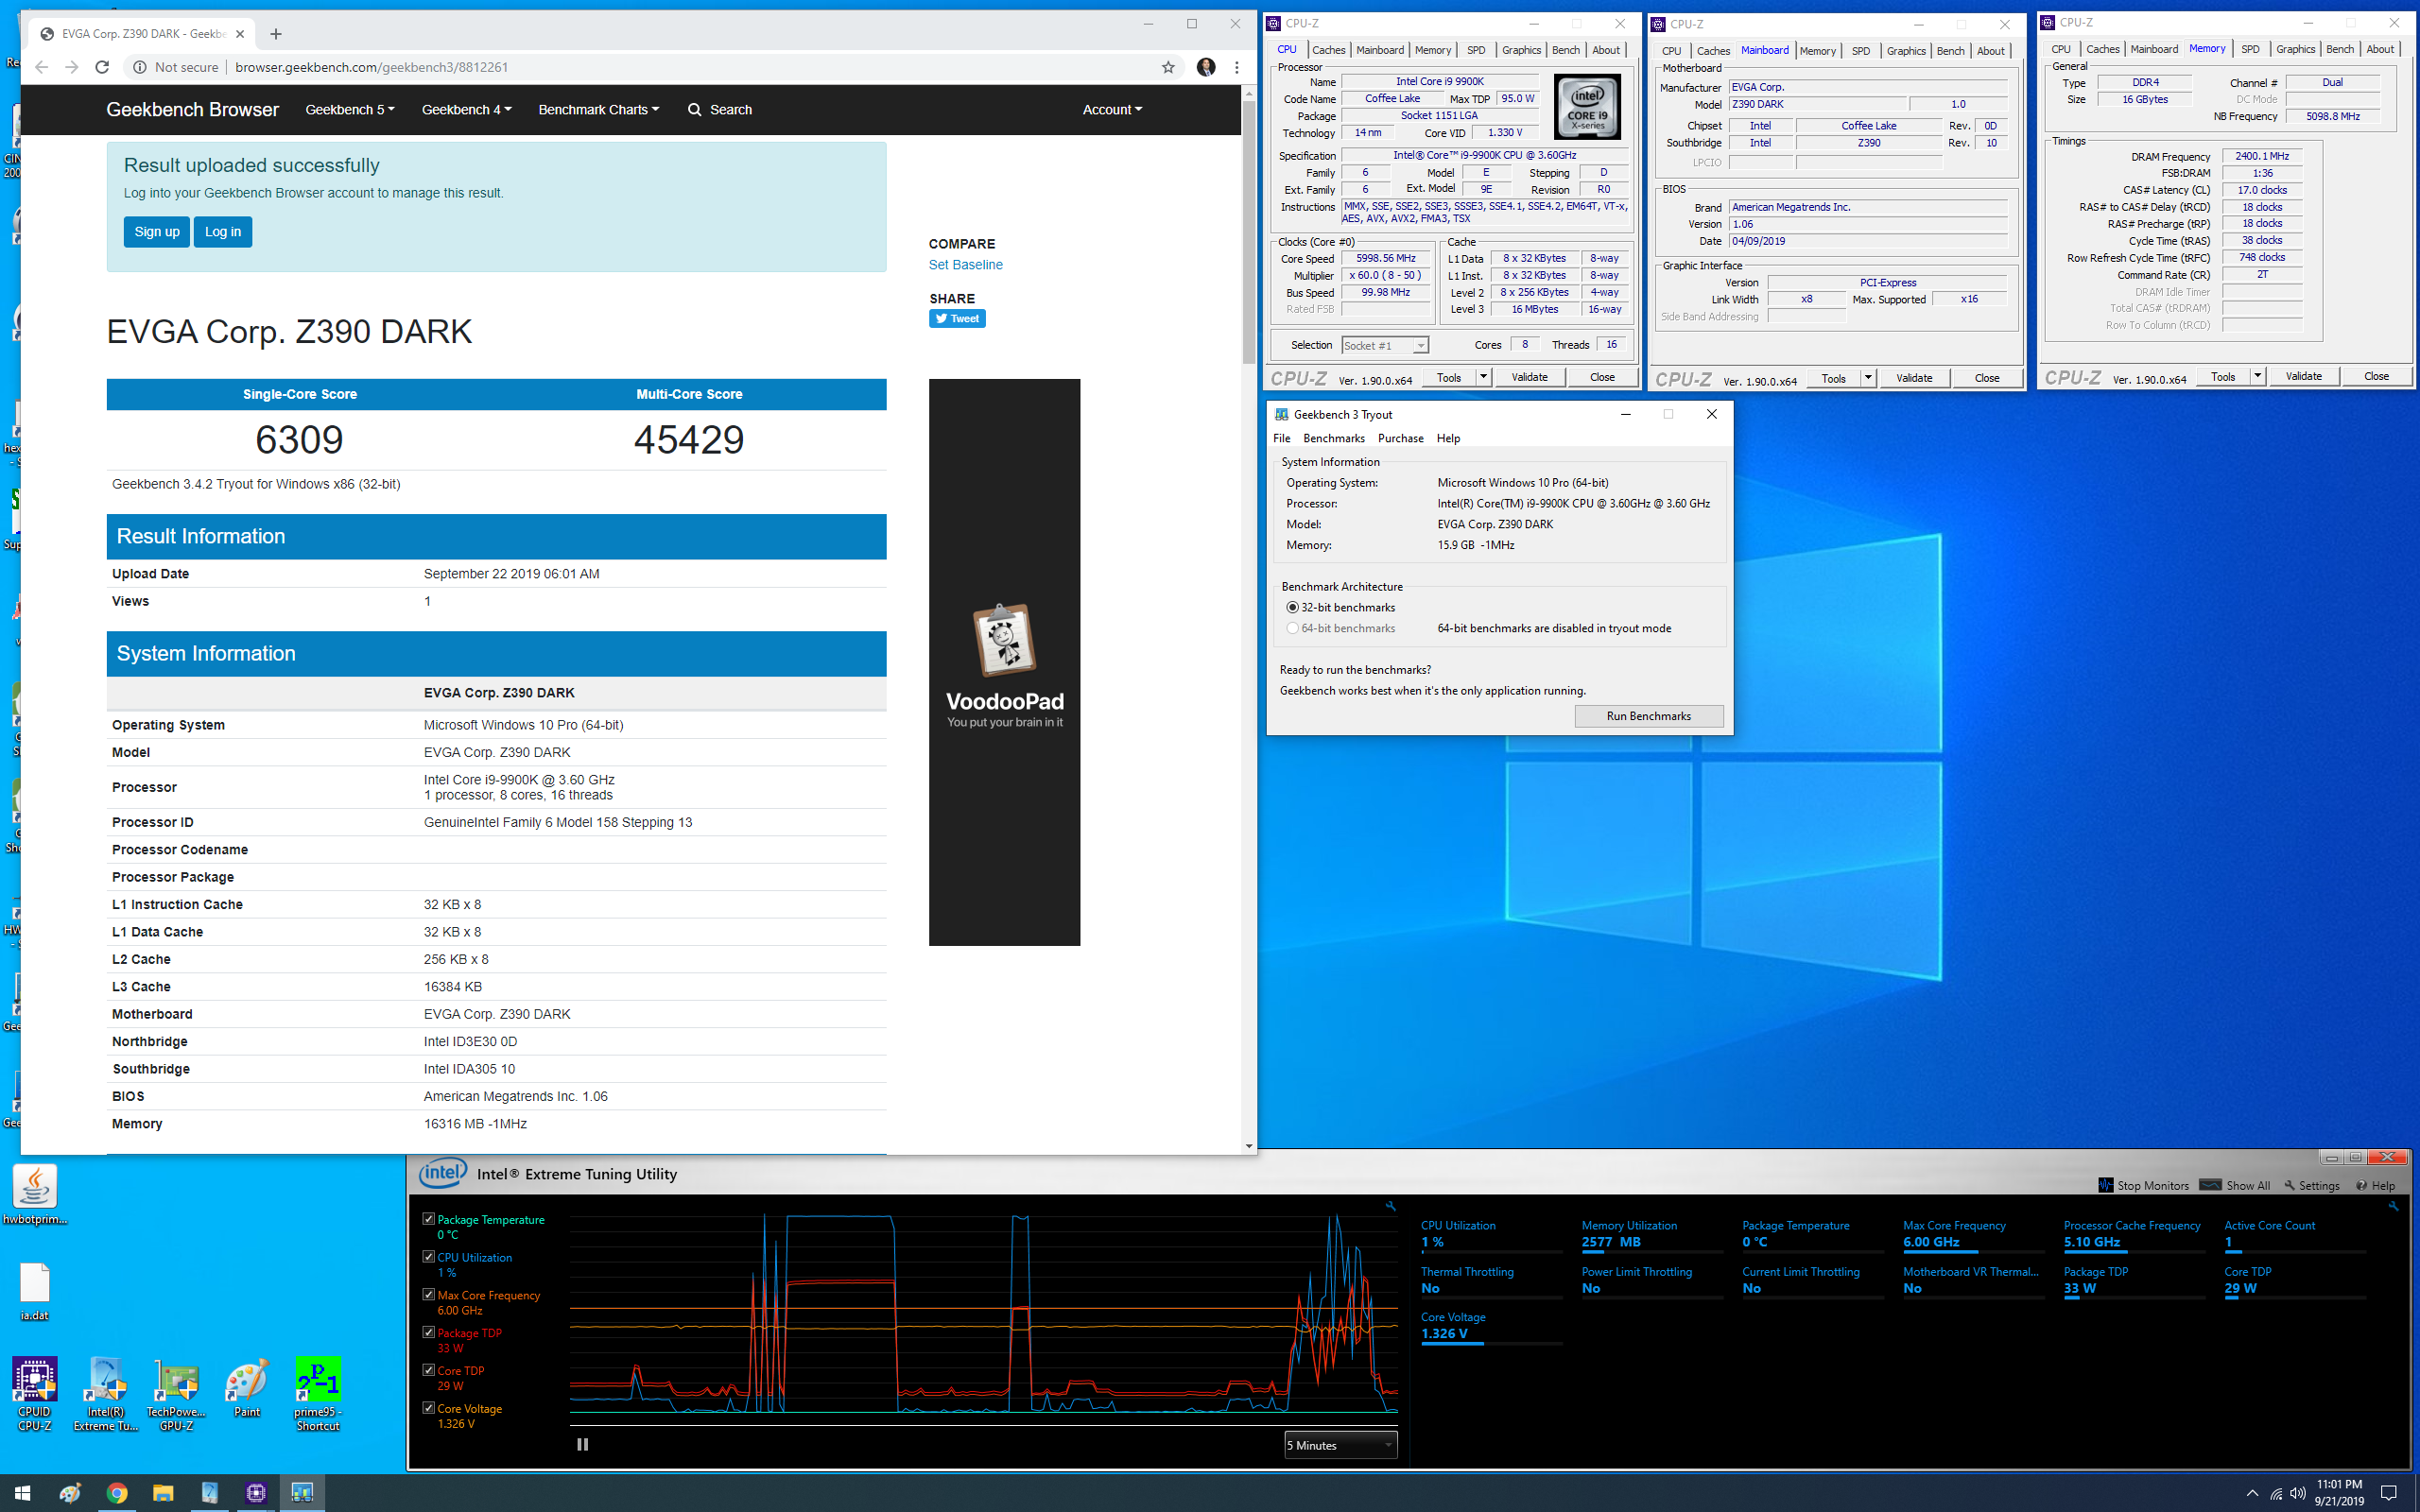Open the Windows Start menu

(x=22, y=1493)
